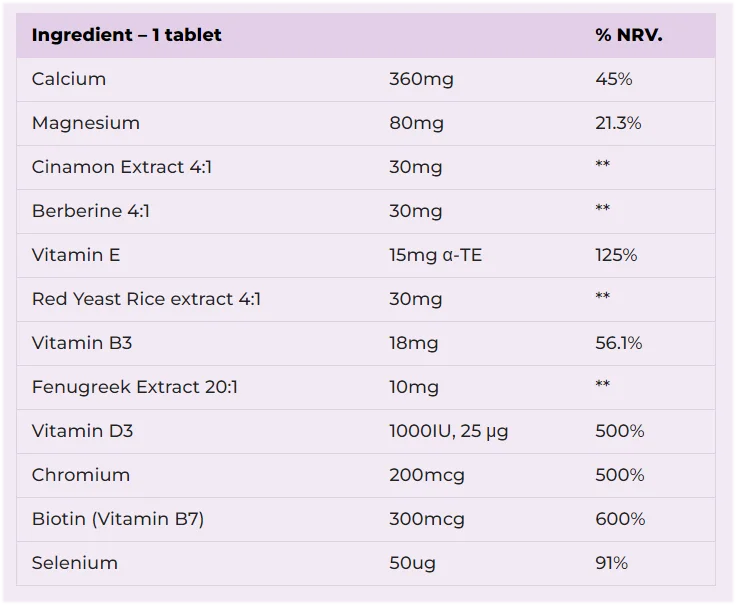Click the 21.3% NRV value

pyautogui.click(x=618, y=123)
